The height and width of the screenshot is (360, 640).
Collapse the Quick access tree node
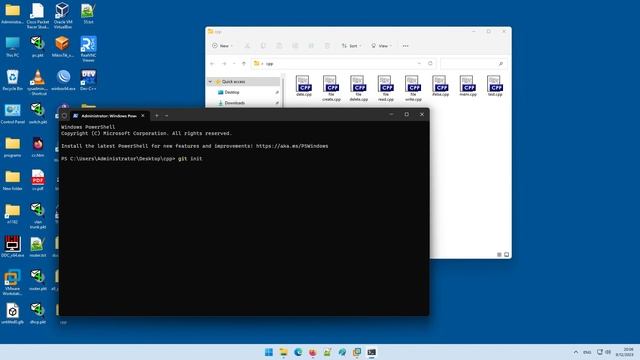[x=210, y=82]
